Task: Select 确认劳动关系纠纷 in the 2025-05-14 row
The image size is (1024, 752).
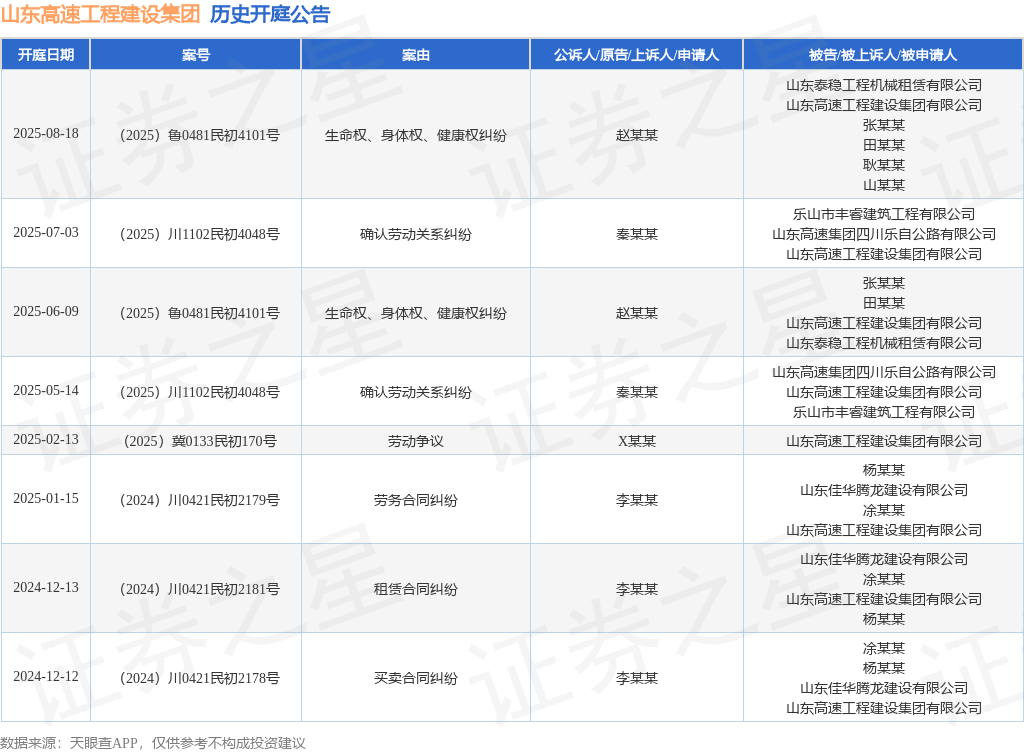Action: [415, 392]
